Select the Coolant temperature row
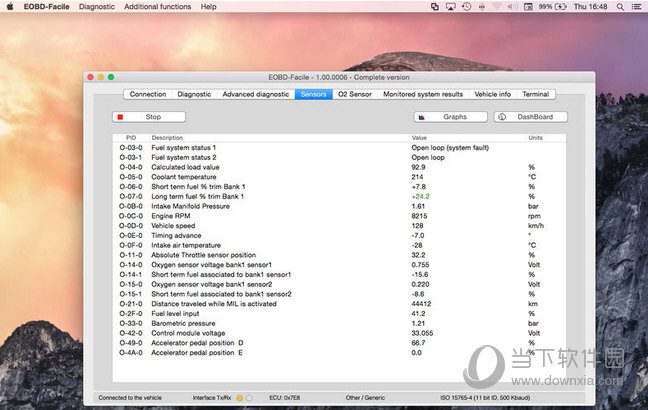 [339, 177]
